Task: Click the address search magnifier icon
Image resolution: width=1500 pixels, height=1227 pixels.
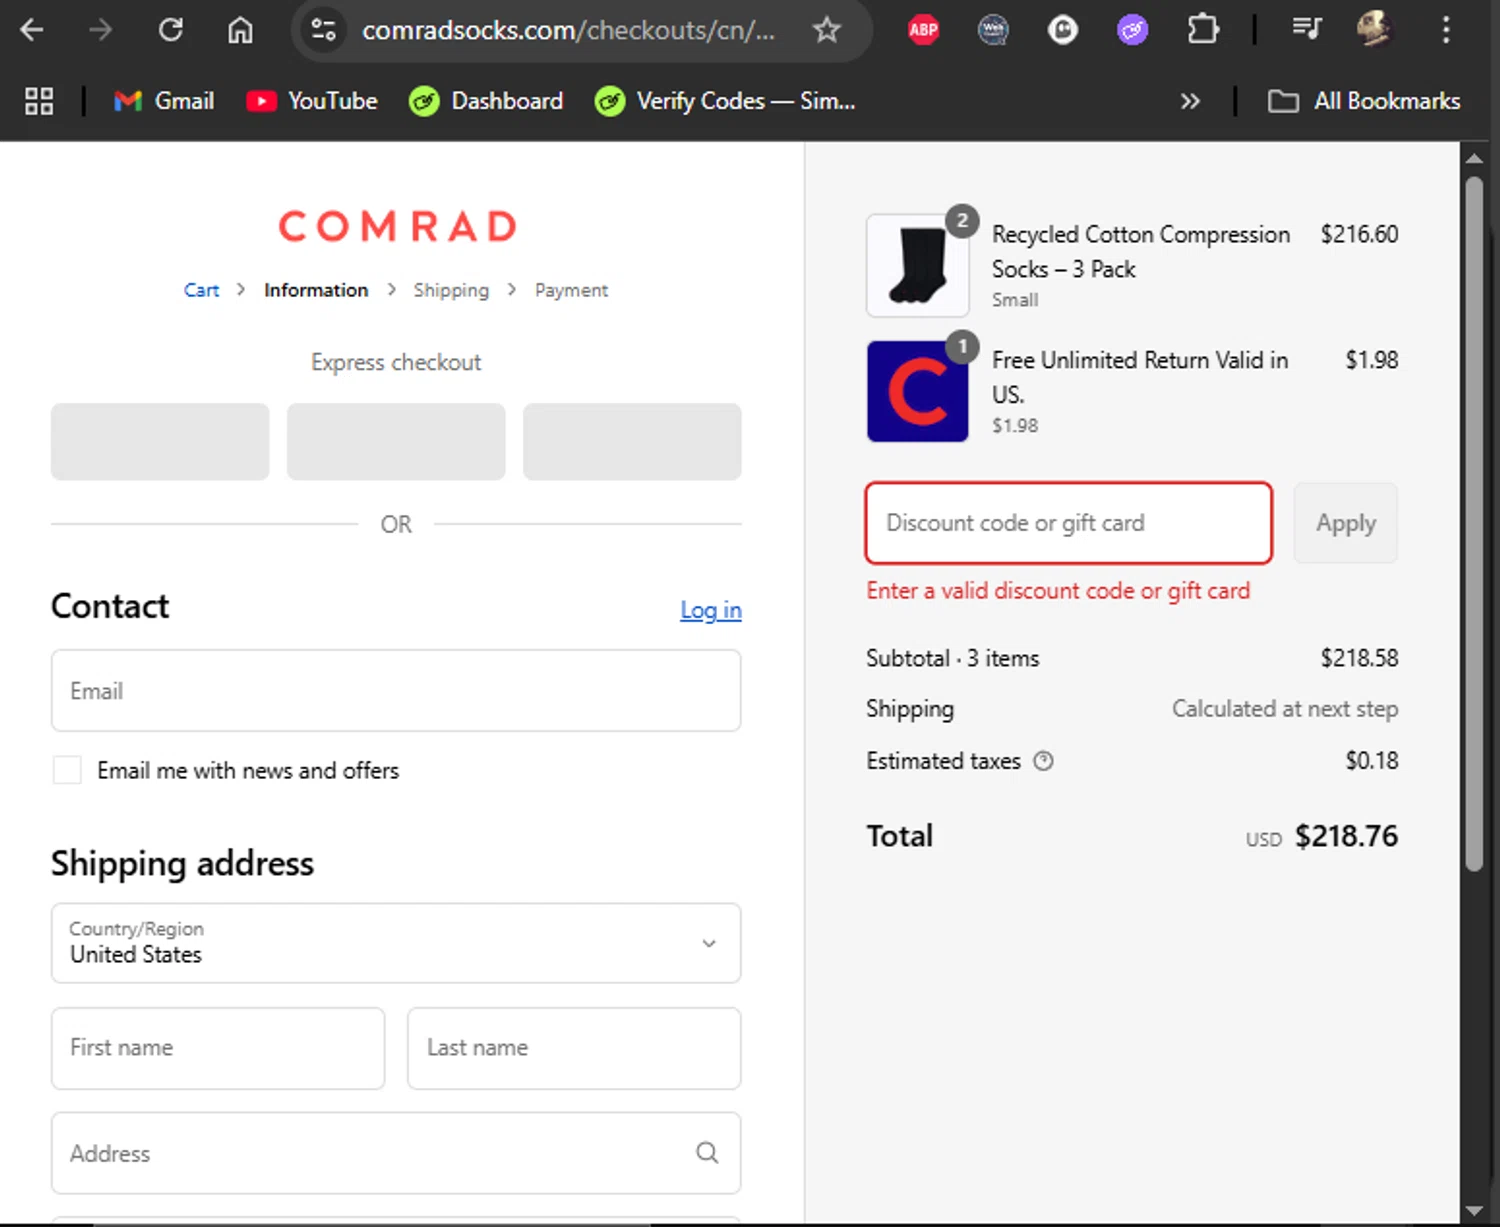Action: click(707, 1153)
